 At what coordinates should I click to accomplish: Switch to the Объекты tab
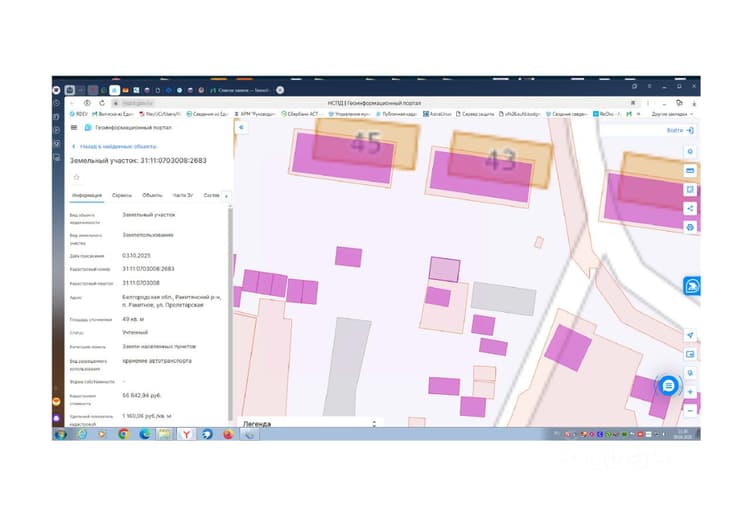152,195
